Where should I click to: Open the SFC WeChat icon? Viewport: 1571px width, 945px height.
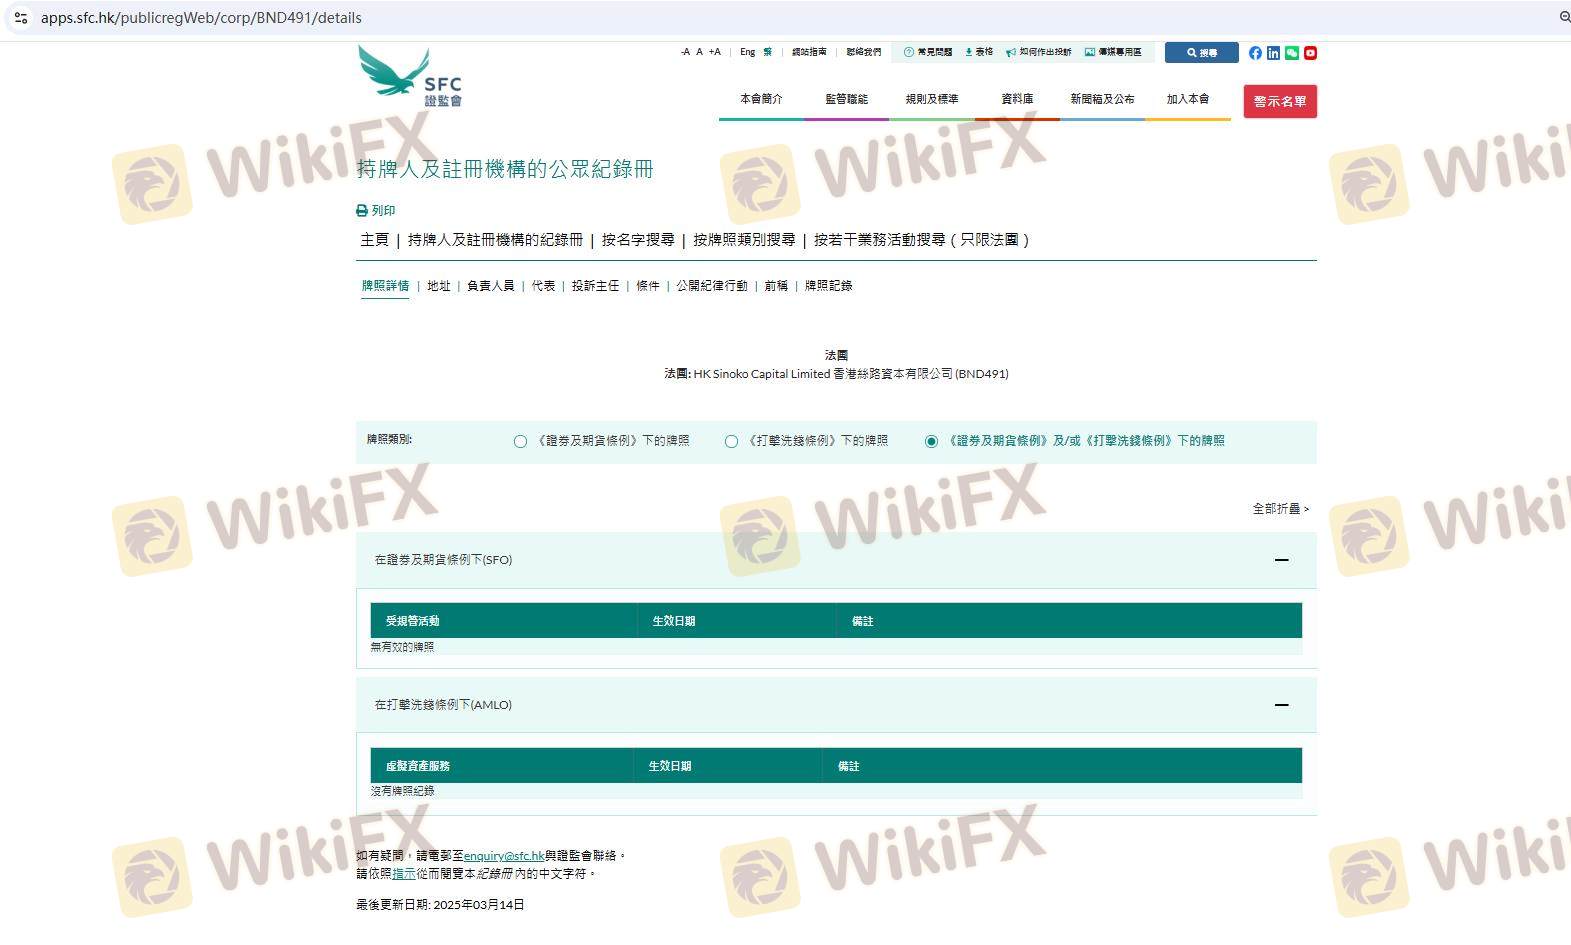(x=1292, y=53)
